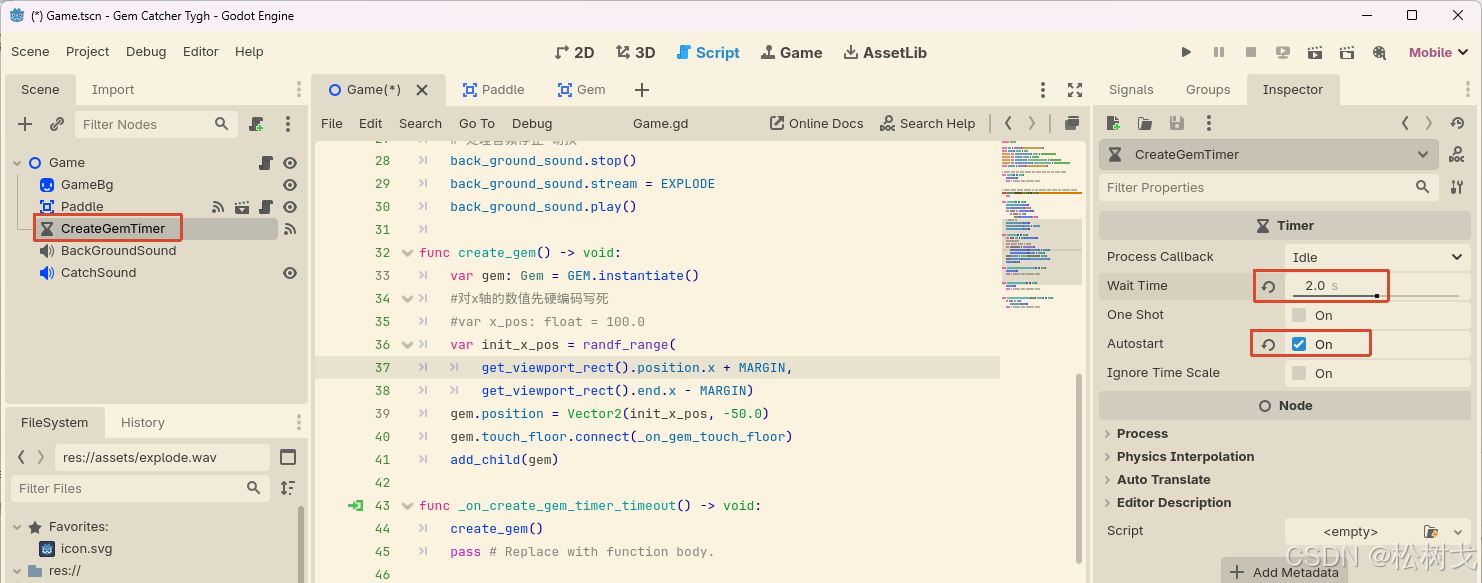The height and width of the screenshot is (583, 1482).
Task: Enable One Shot checkbox
Action: tap(1299, 315)
